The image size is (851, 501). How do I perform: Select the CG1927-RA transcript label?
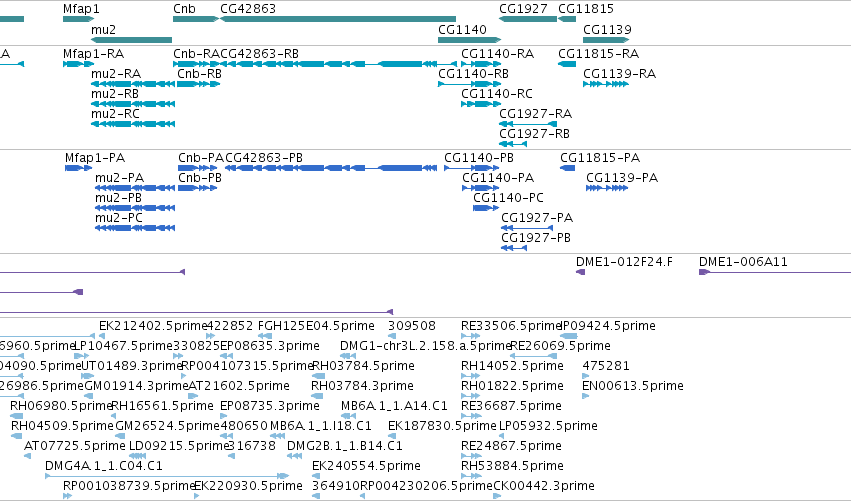point(536,114)
